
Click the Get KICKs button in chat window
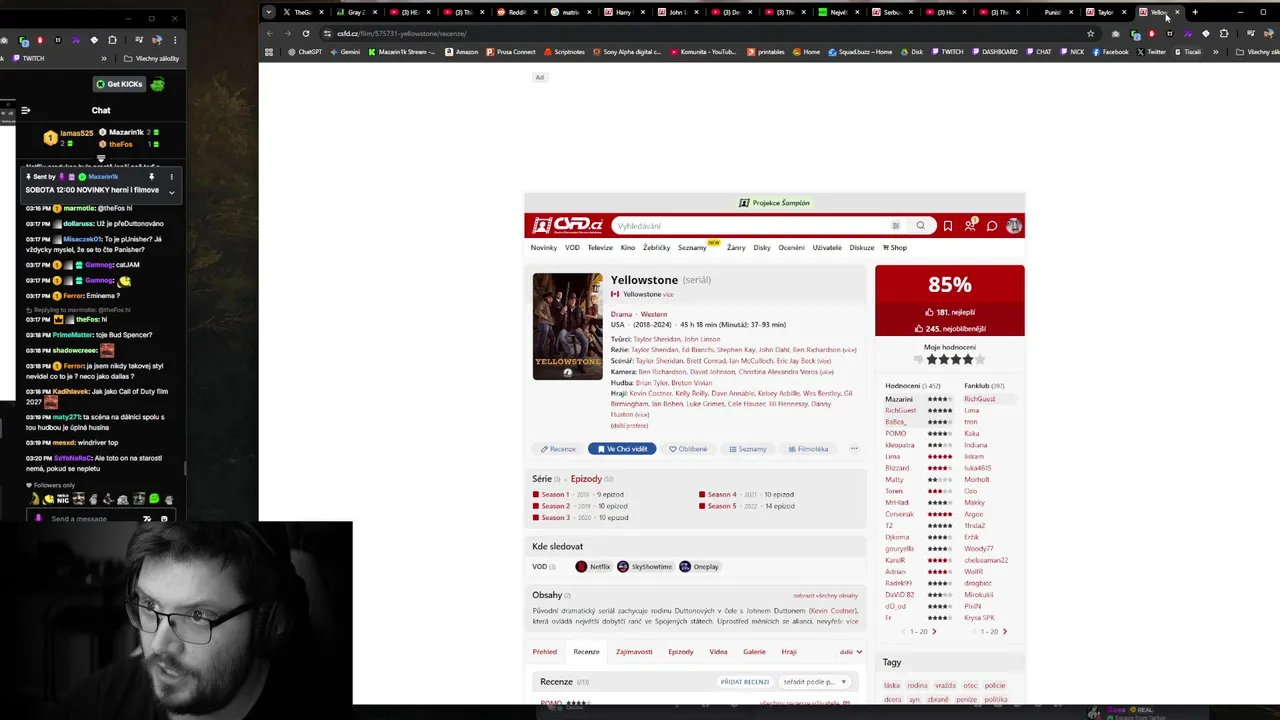120,84
